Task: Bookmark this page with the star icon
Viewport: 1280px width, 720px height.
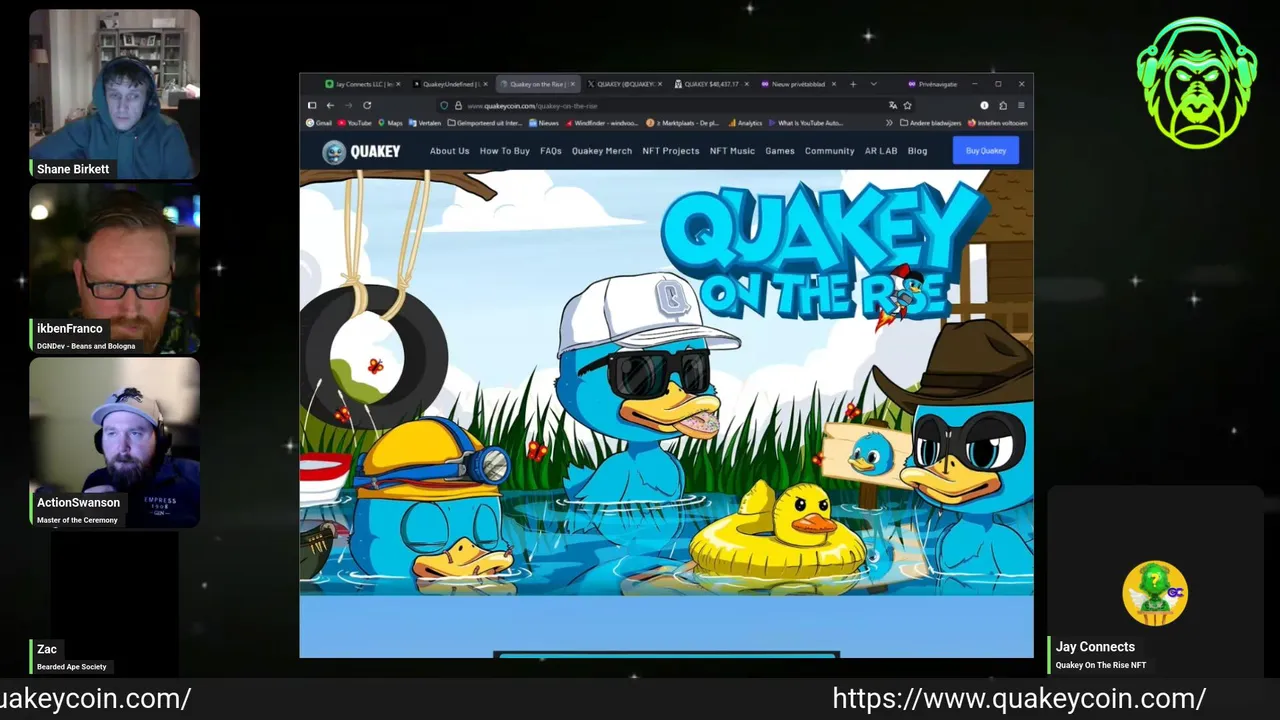Action: 908,105
